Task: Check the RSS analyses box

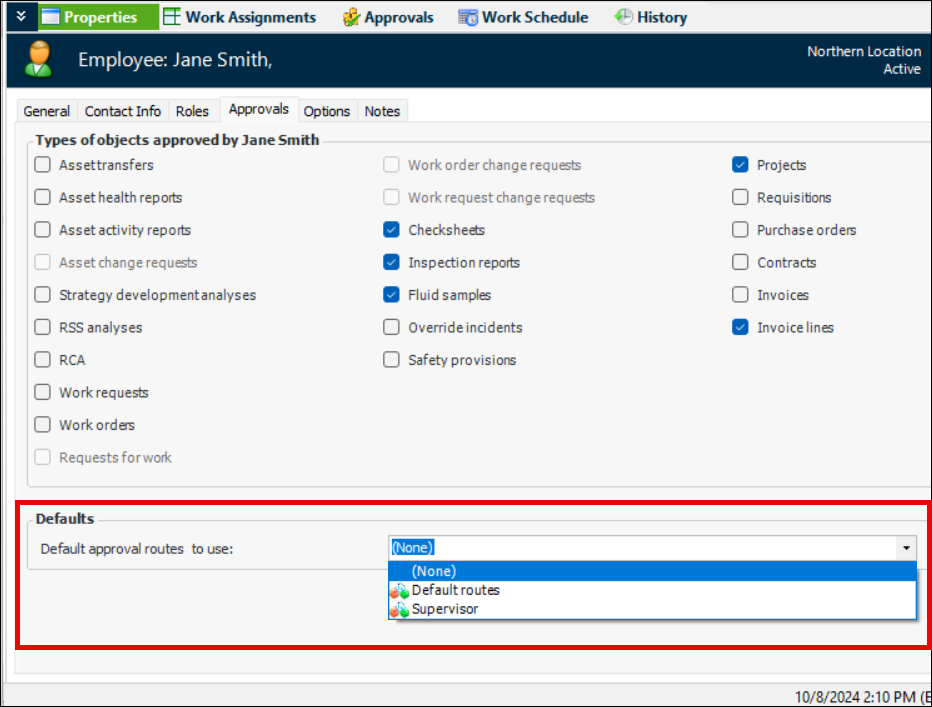Action: click(42, 327)
